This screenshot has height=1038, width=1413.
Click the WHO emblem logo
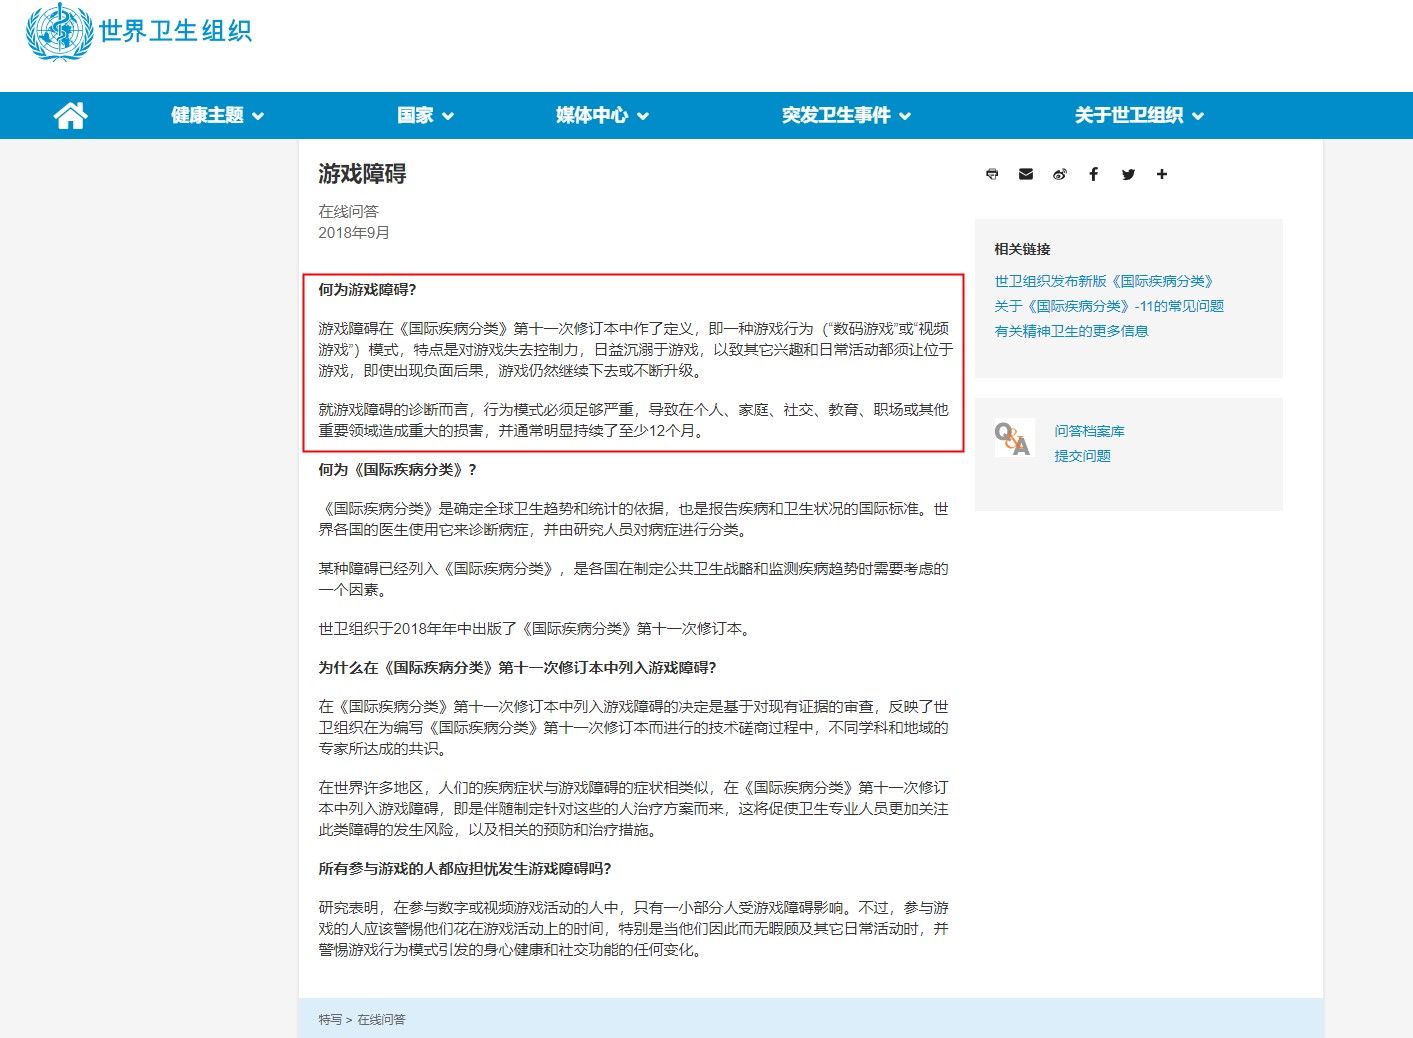pos(58,32)
